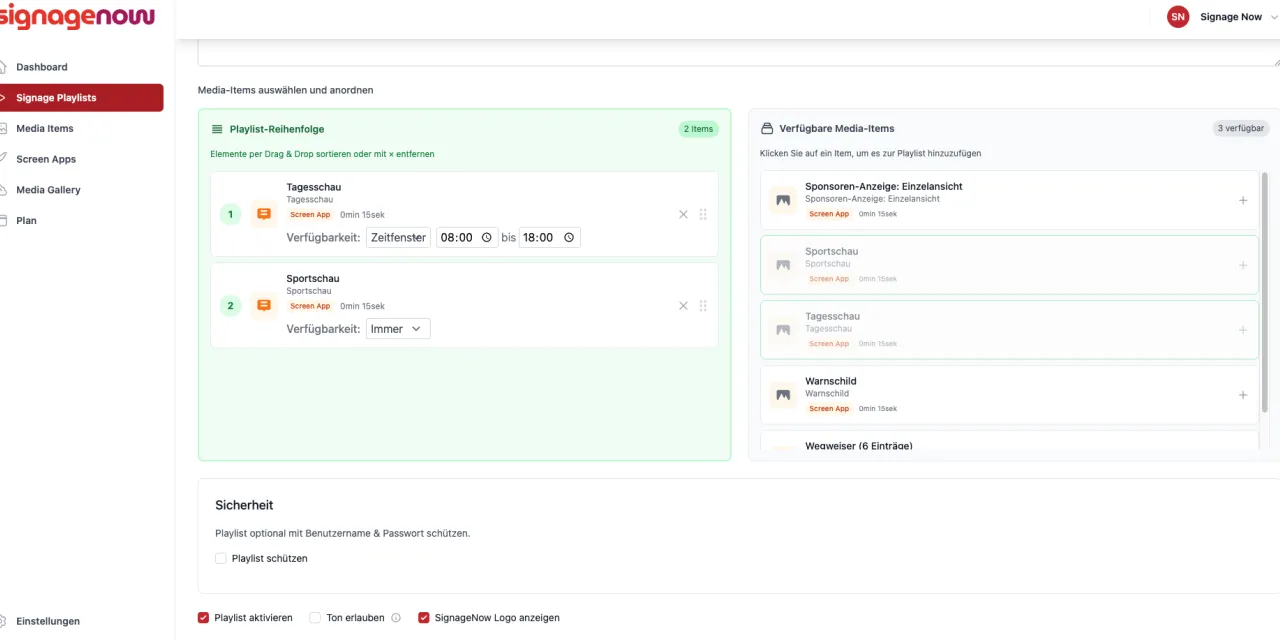Click the 18:00 end time field
The width and height of the screenshot is (1280, 640).
tap(550, 238)
